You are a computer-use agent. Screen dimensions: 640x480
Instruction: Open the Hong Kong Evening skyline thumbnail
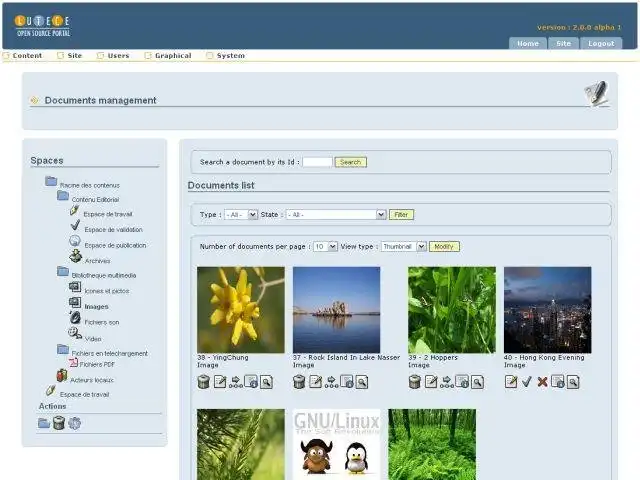click(x=547, y=310)
